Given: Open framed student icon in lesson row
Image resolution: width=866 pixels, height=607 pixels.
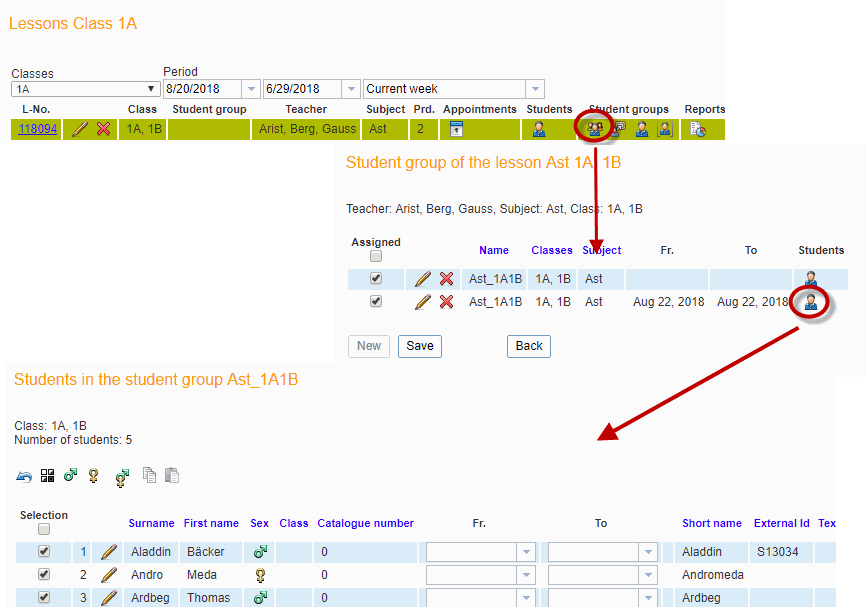Looking at the screenshot, I should (x=665, y=129).
